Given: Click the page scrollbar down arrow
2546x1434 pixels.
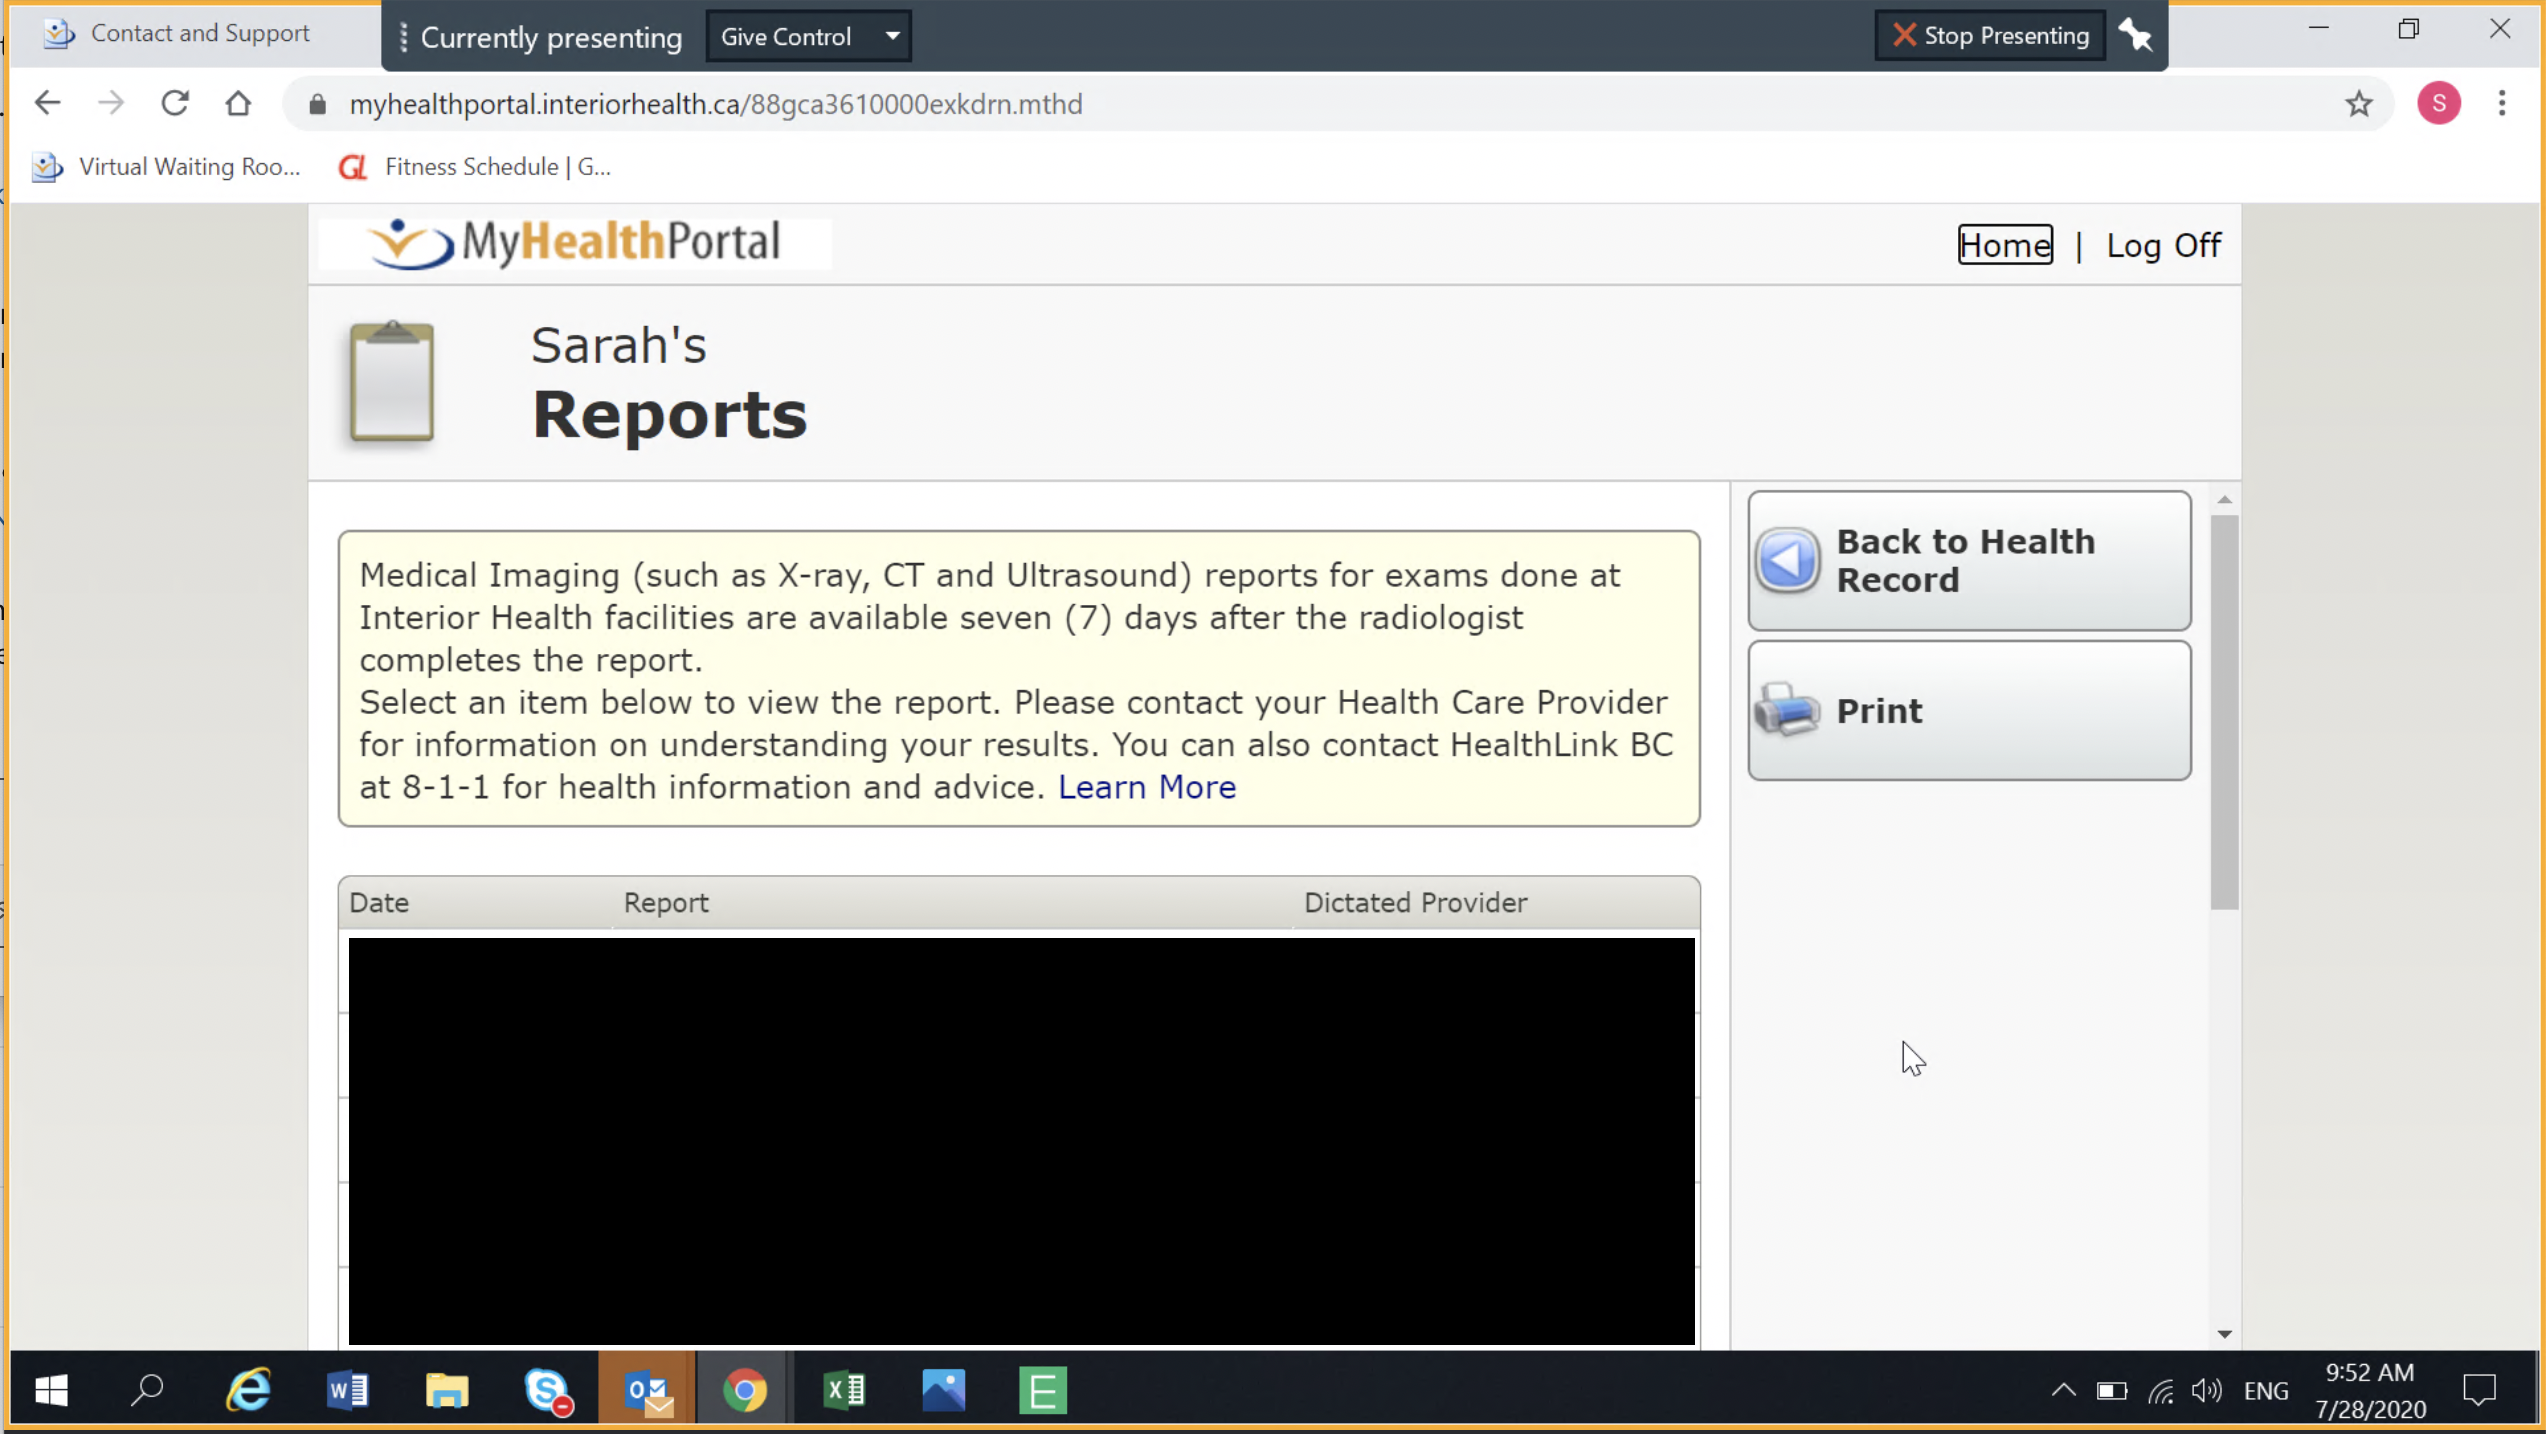Looking at the screenshot, I should 2224,1334.
